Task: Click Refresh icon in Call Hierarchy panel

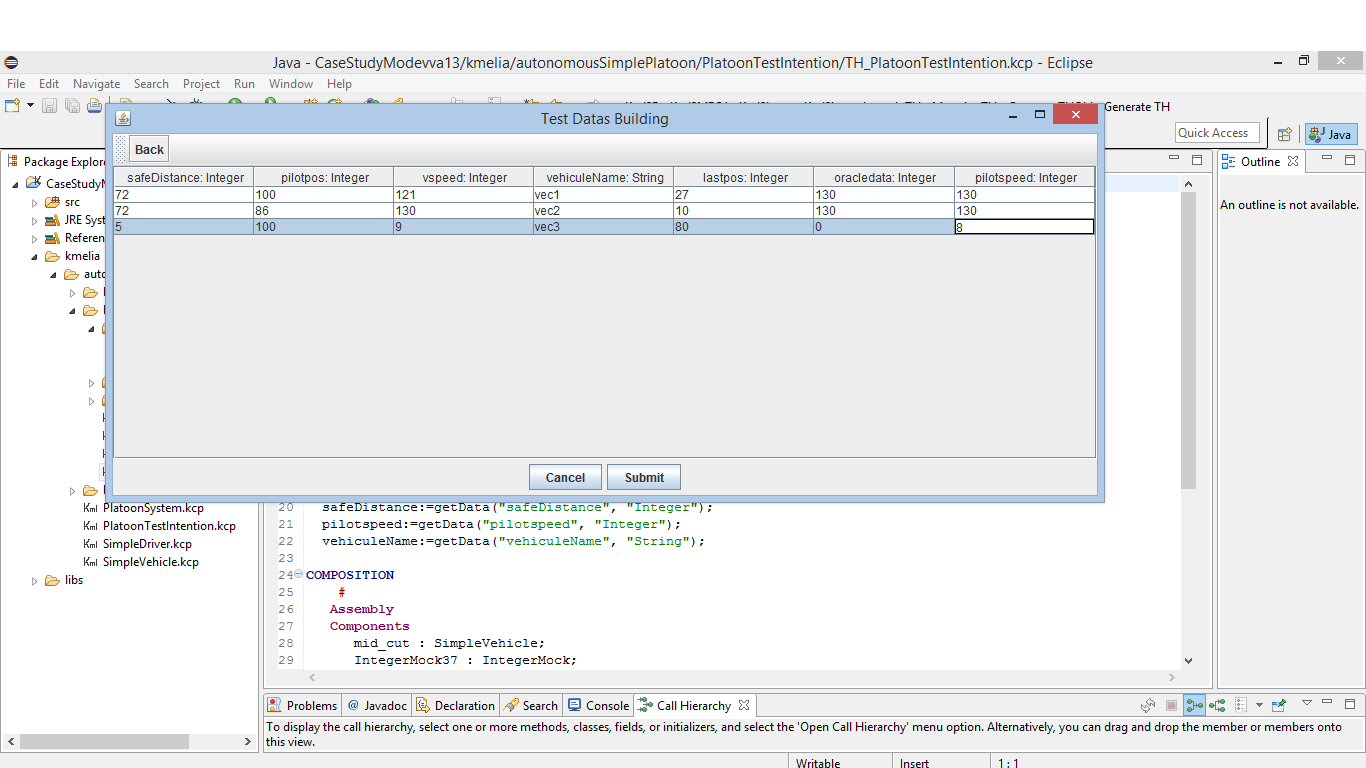Action: [1148, 705]
